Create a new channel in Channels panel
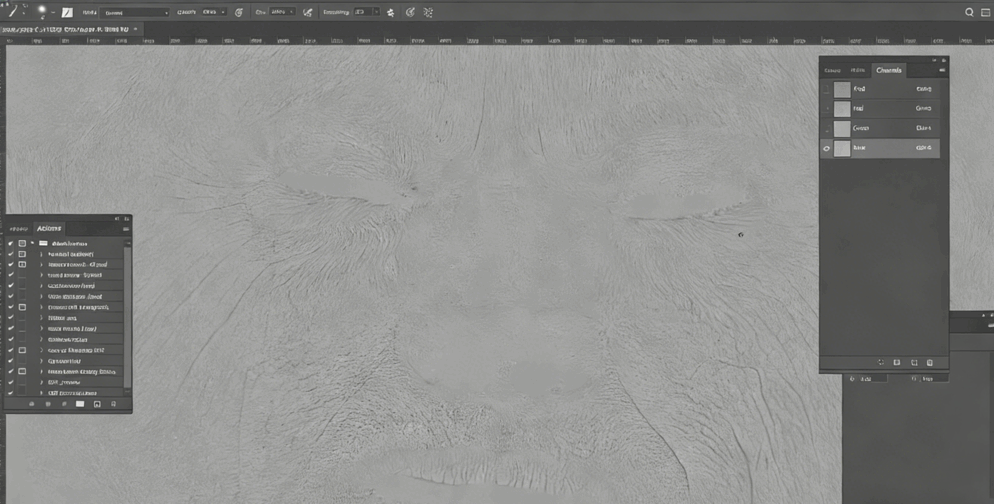The width and height of the screenshot is (994, 504). pyautogui.click(x=914, y=363)
